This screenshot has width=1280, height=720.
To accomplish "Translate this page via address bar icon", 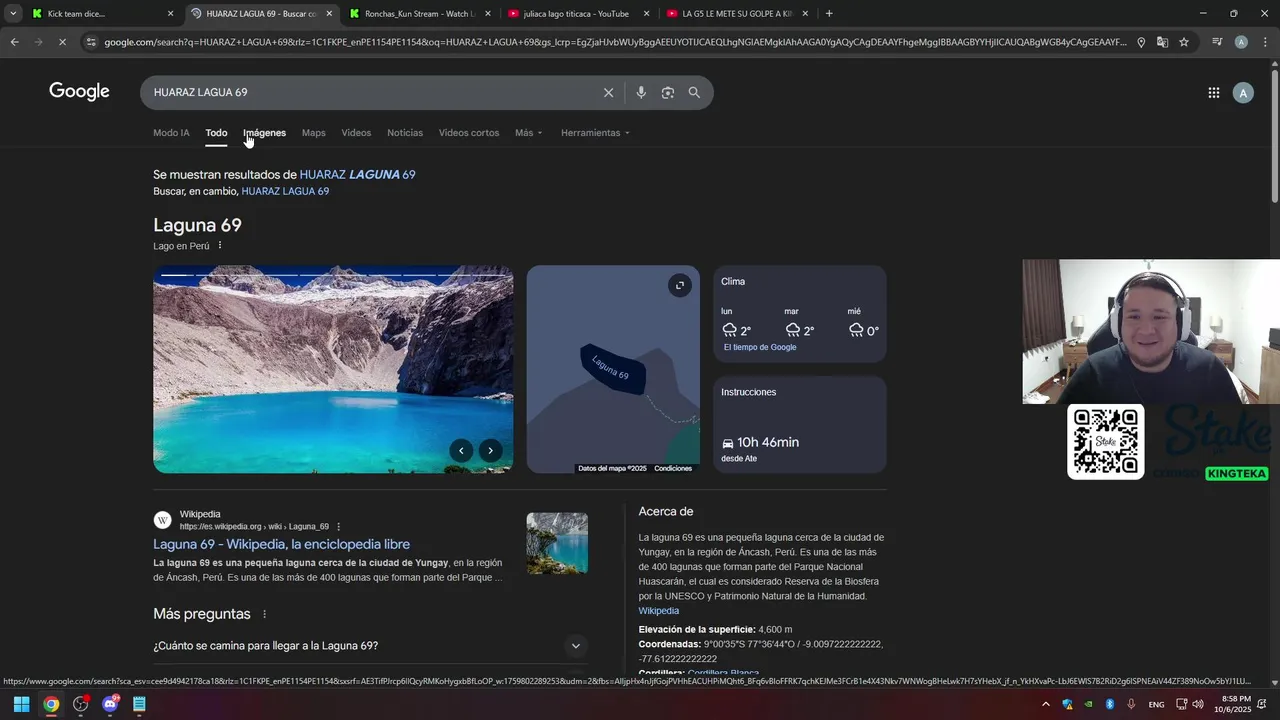I will pyautogui.click(x=1162, y=42).
